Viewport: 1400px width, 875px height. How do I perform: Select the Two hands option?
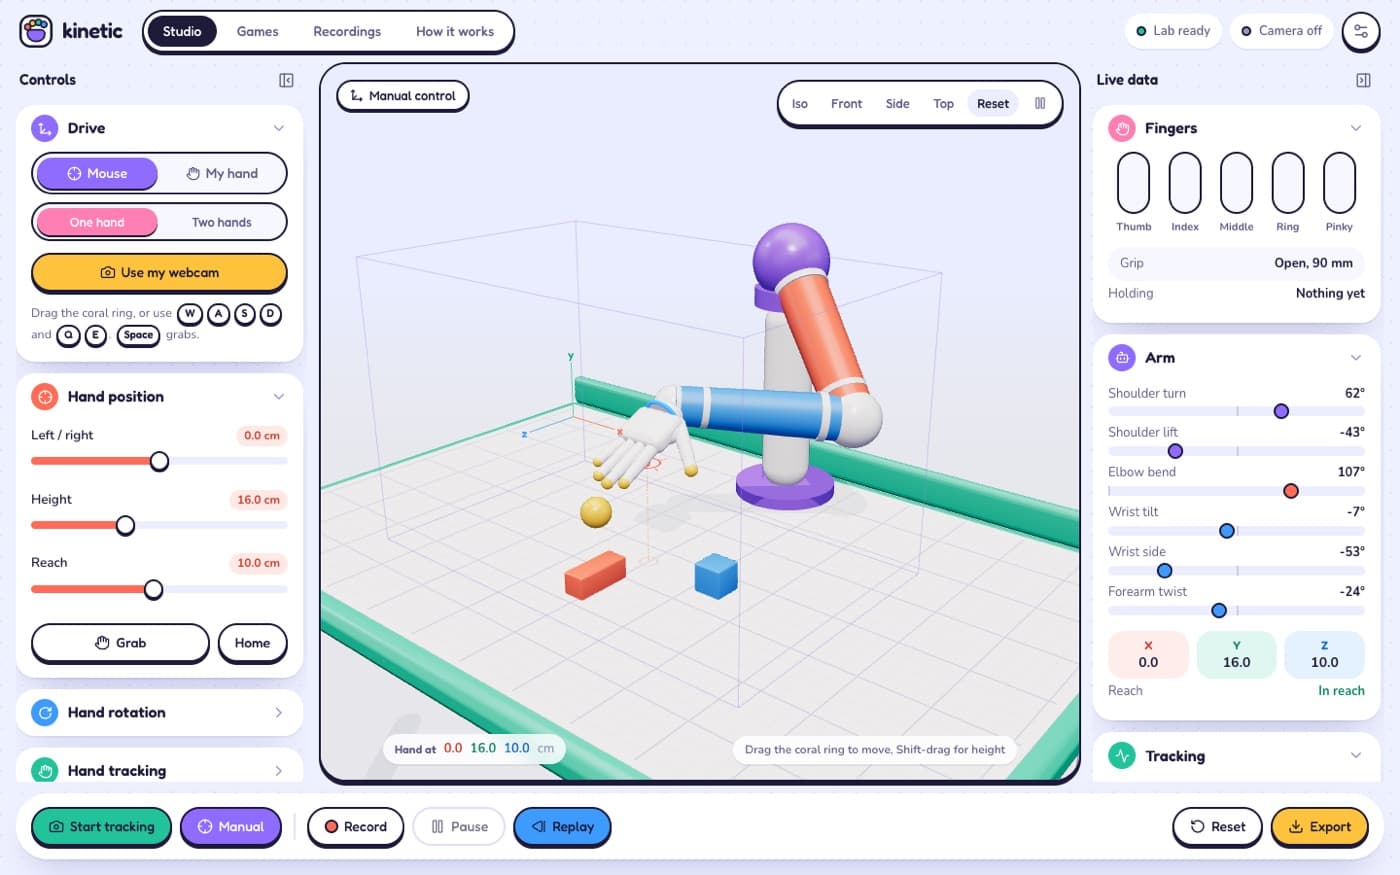(x=222, y=222)
